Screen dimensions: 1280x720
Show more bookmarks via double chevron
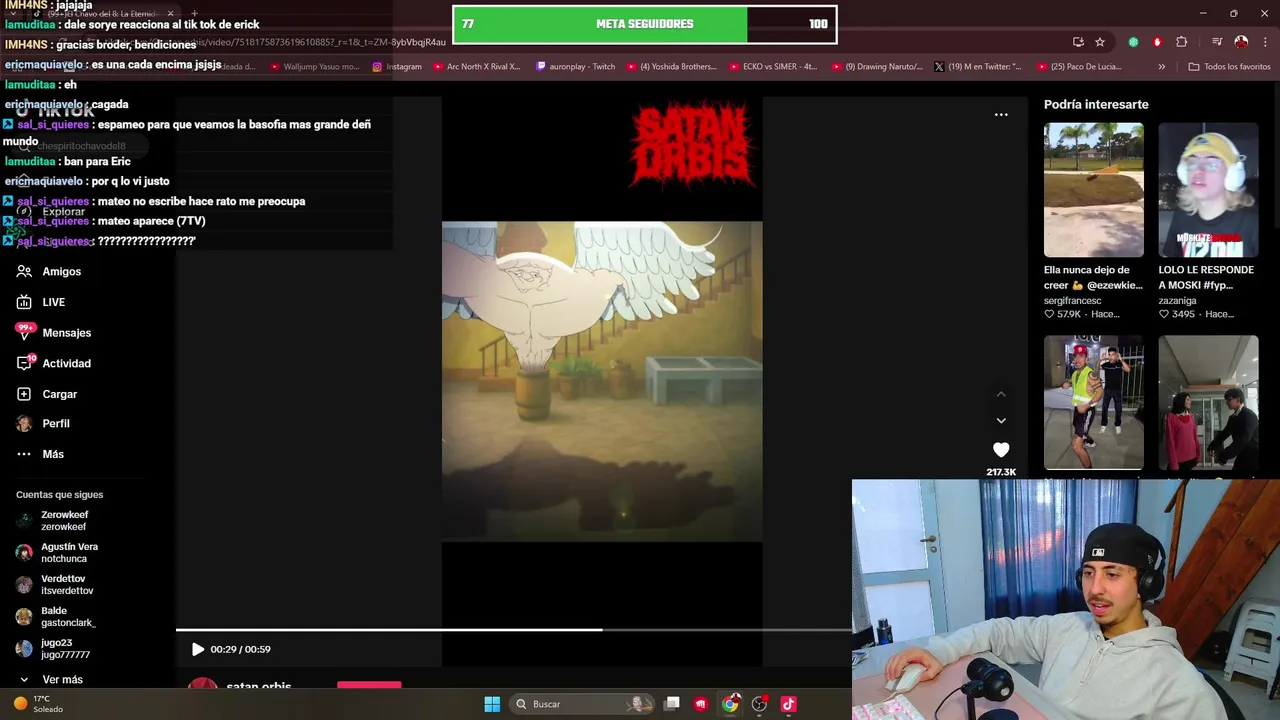pyautogui.click(x=1161, y=67)
